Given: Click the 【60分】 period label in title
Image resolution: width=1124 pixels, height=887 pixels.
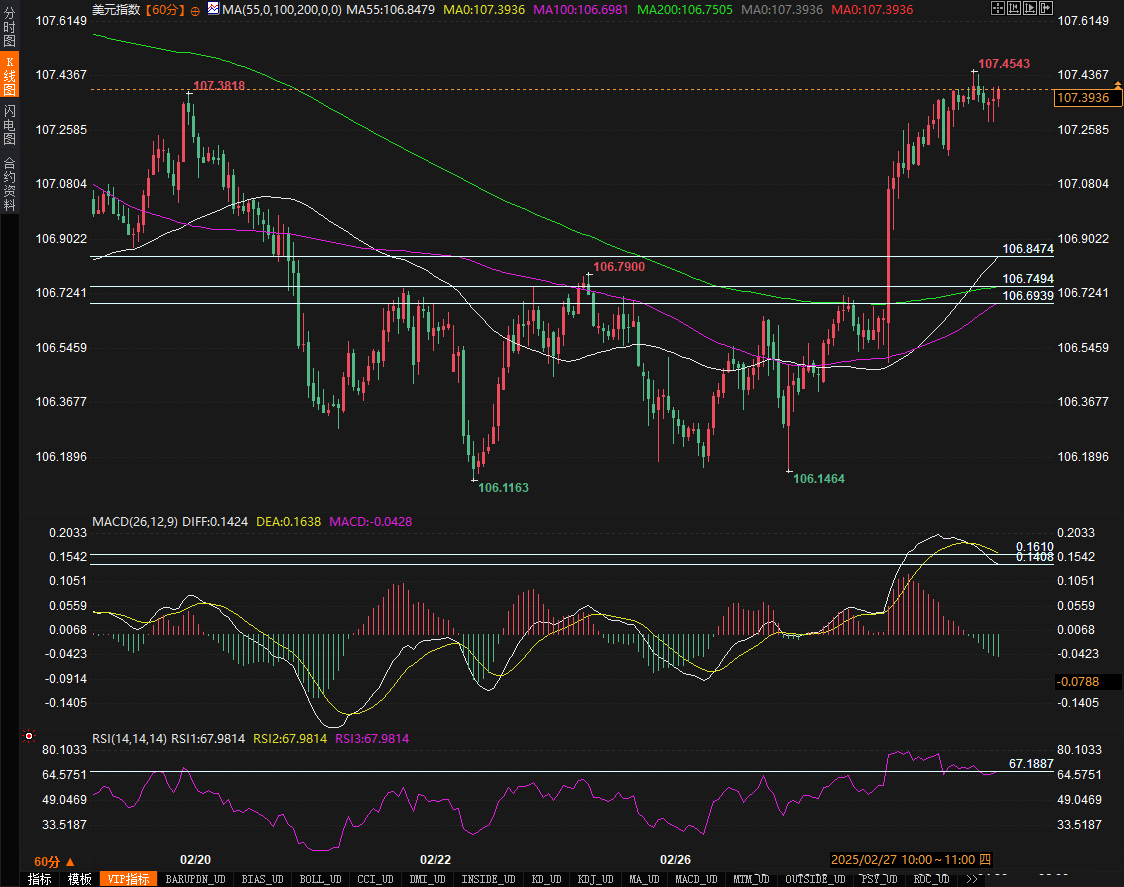Looking at the screenshot, I should pos(164,9).
